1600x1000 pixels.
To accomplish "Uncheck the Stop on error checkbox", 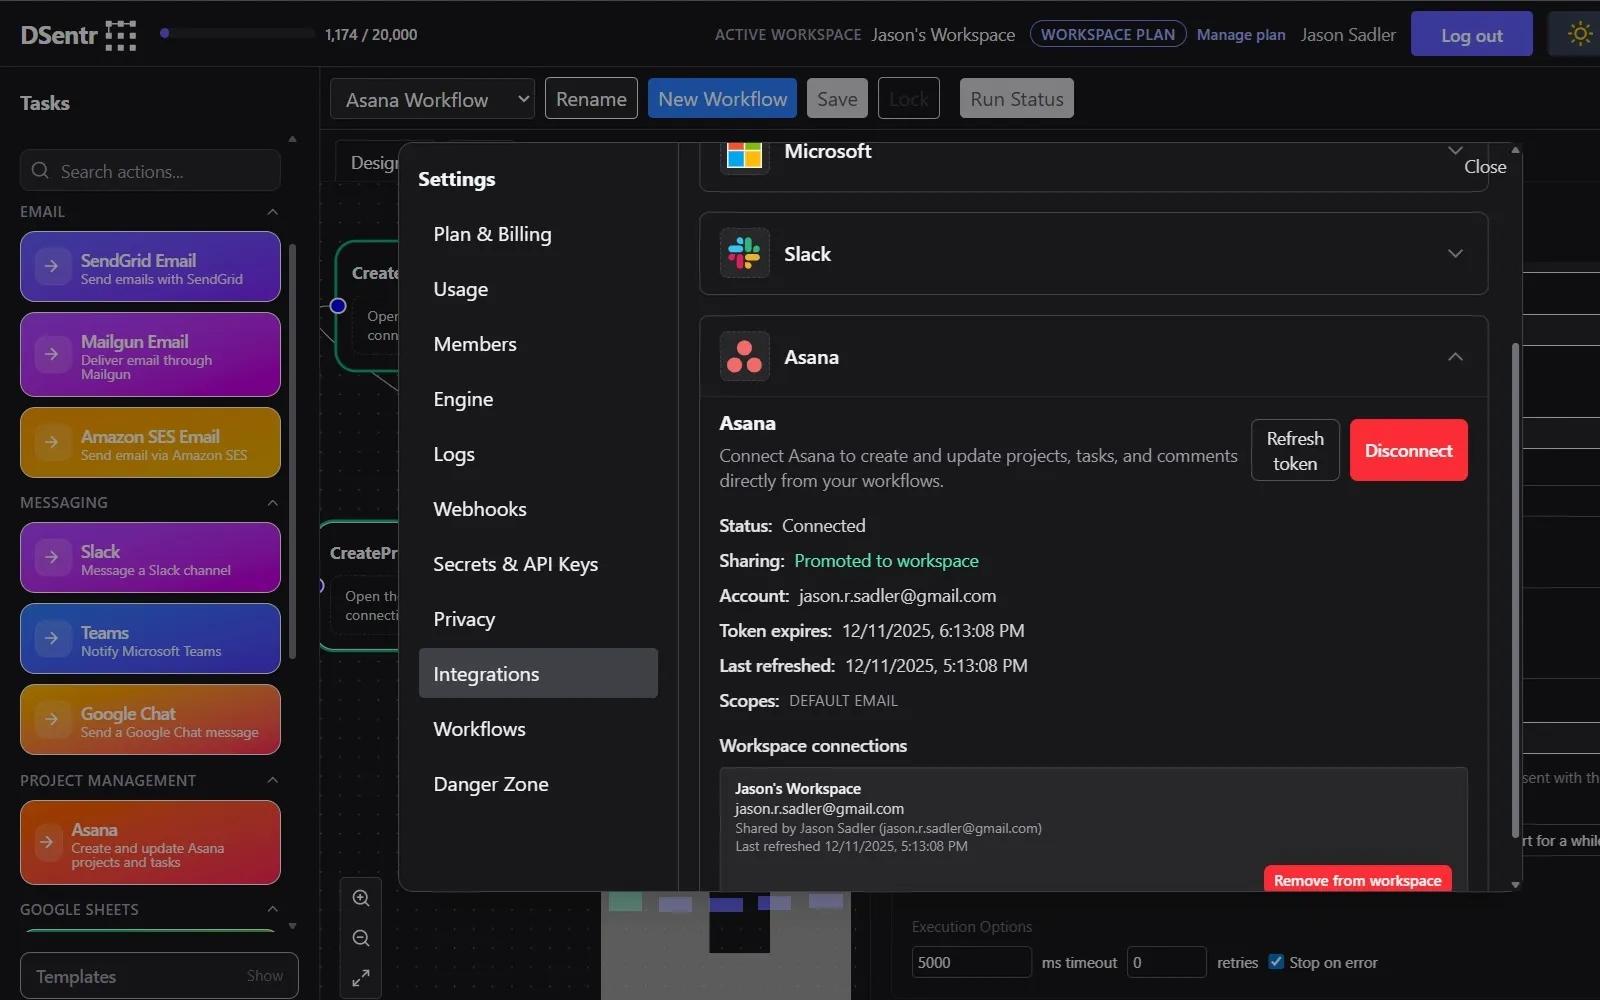I will pyautogui.click(x=1276, y=962).
